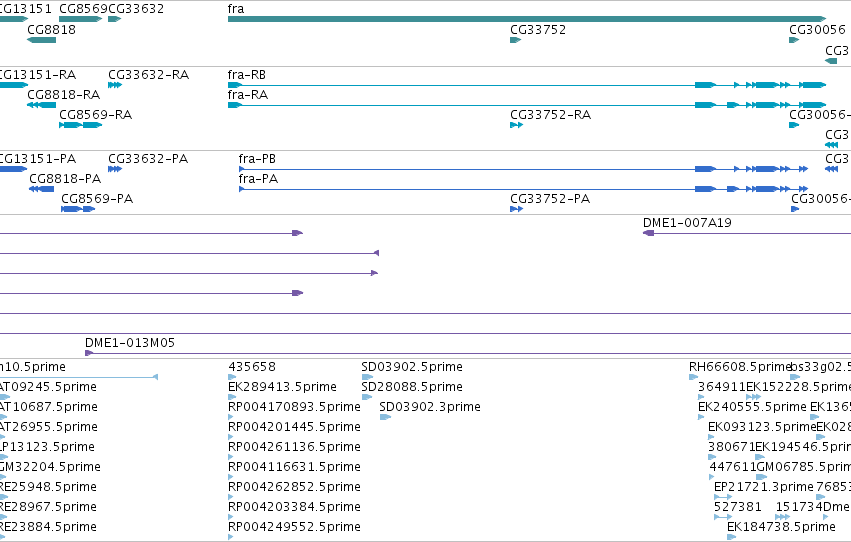Select the SD03902.3prime EST arrow
Screen dimensions: 851x542
coord(385,417)
